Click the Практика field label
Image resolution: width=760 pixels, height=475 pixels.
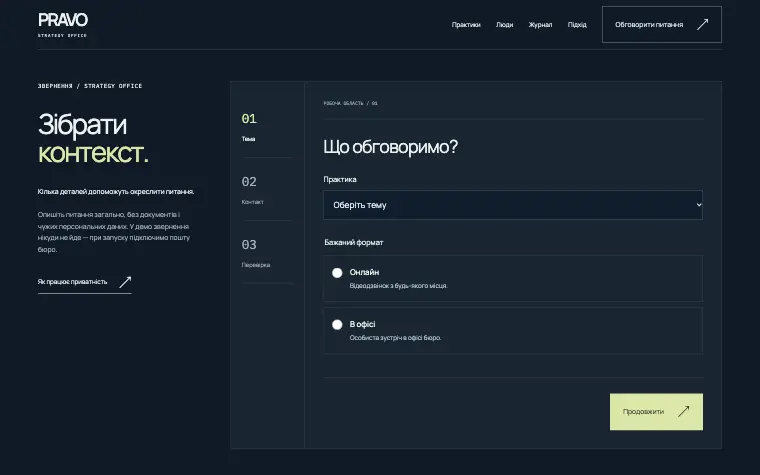340,179
